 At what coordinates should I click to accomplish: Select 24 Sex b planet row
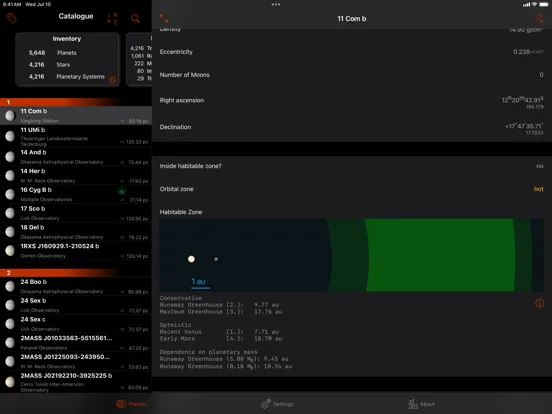point(76,305)
